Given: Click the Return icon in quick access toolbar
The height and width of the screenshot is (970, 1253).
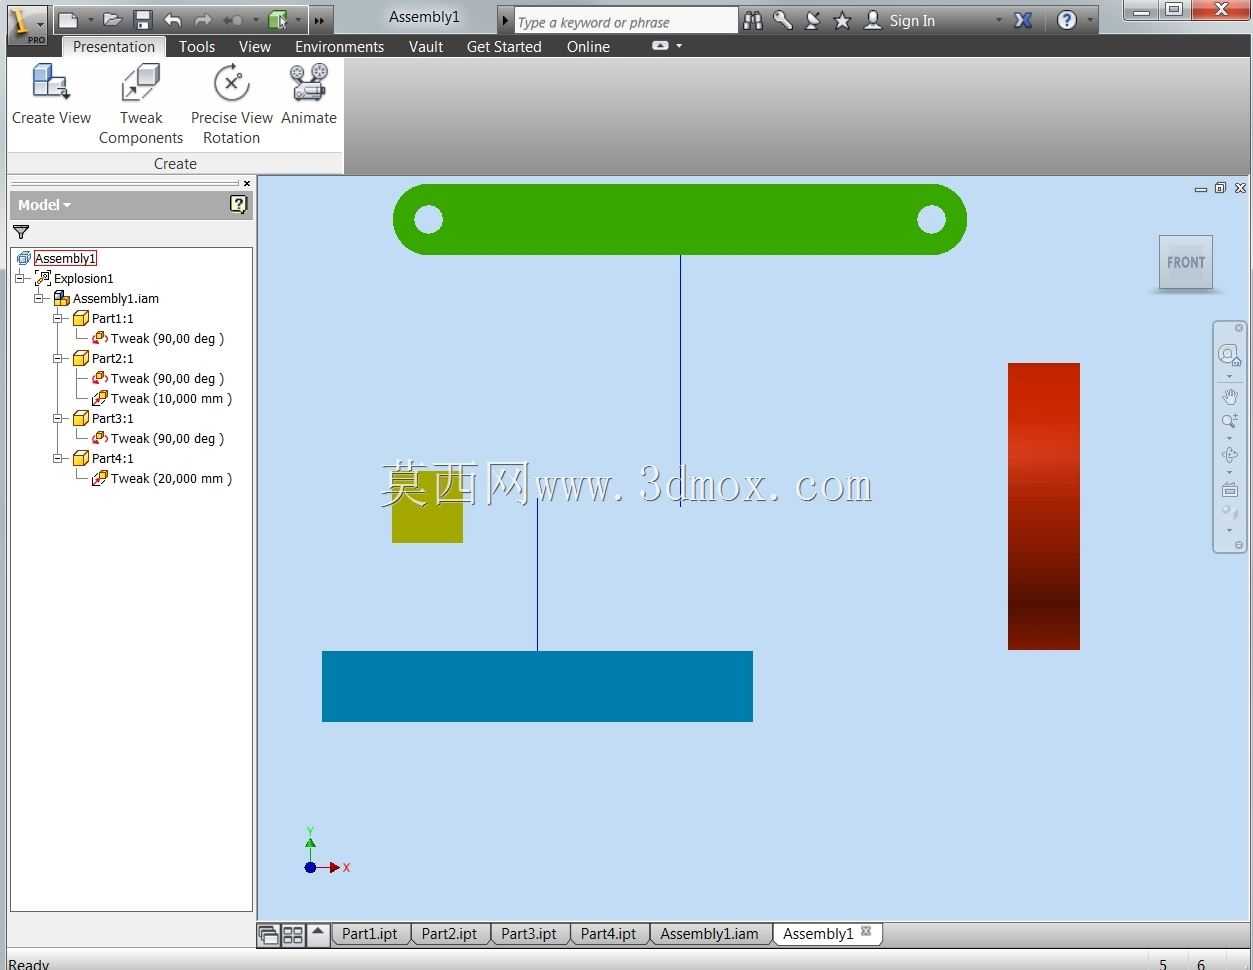Looking at the screenshot, I should [232, 20].
